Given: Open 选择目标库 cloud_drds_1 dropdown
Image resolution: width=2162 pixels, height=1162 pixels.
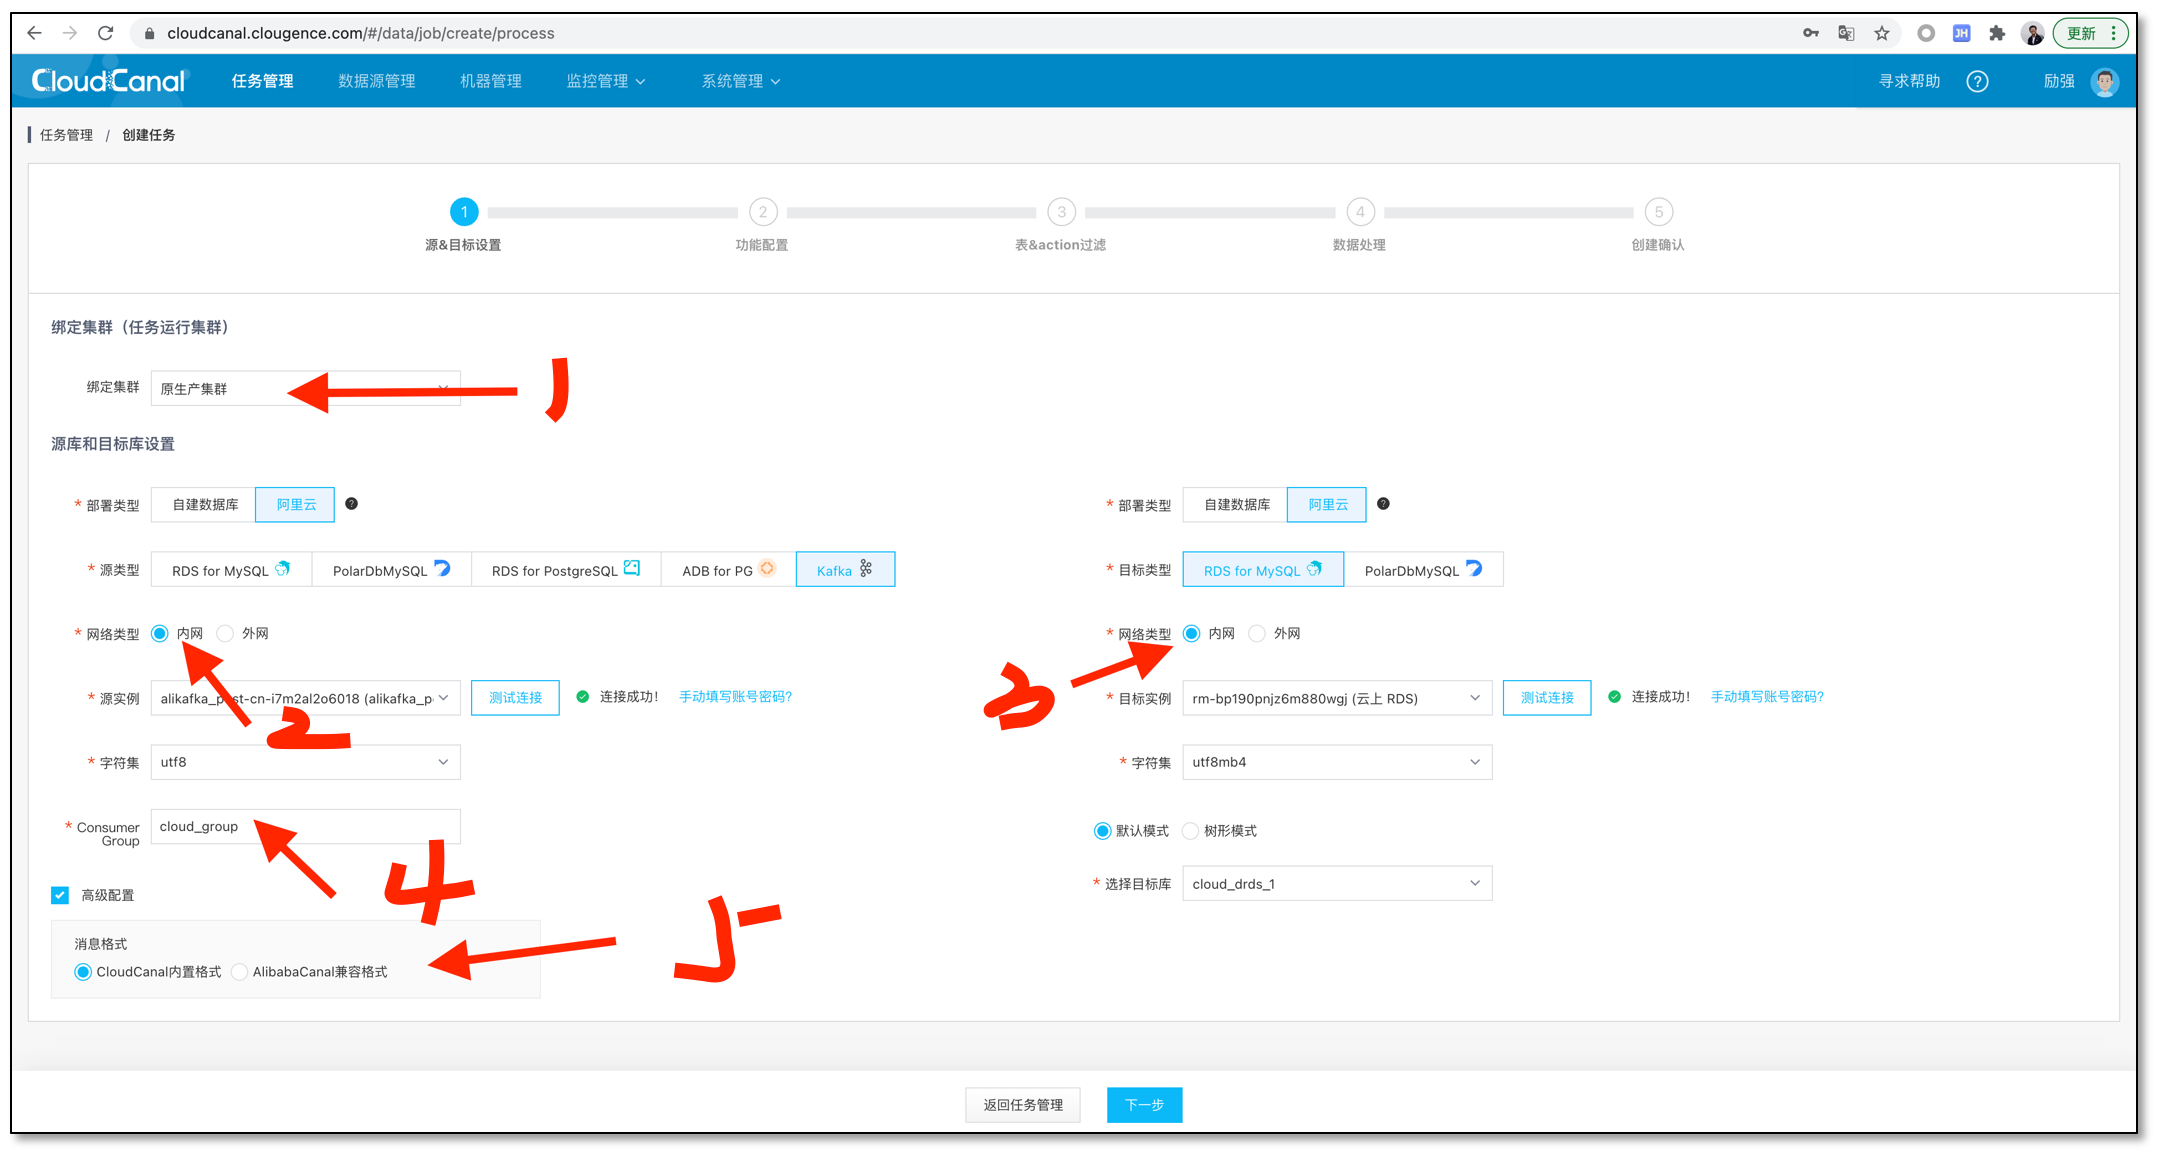Looking at the screenshot, I should tap(1336, 884).
